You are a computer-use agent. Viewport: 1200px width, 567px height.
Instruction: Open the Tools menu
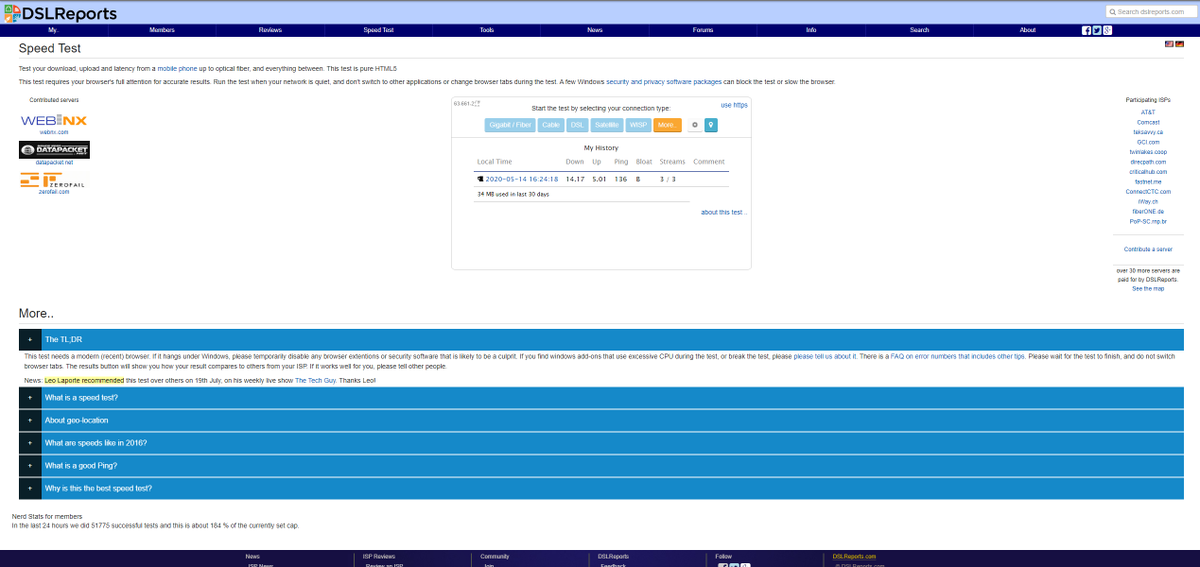487,30
